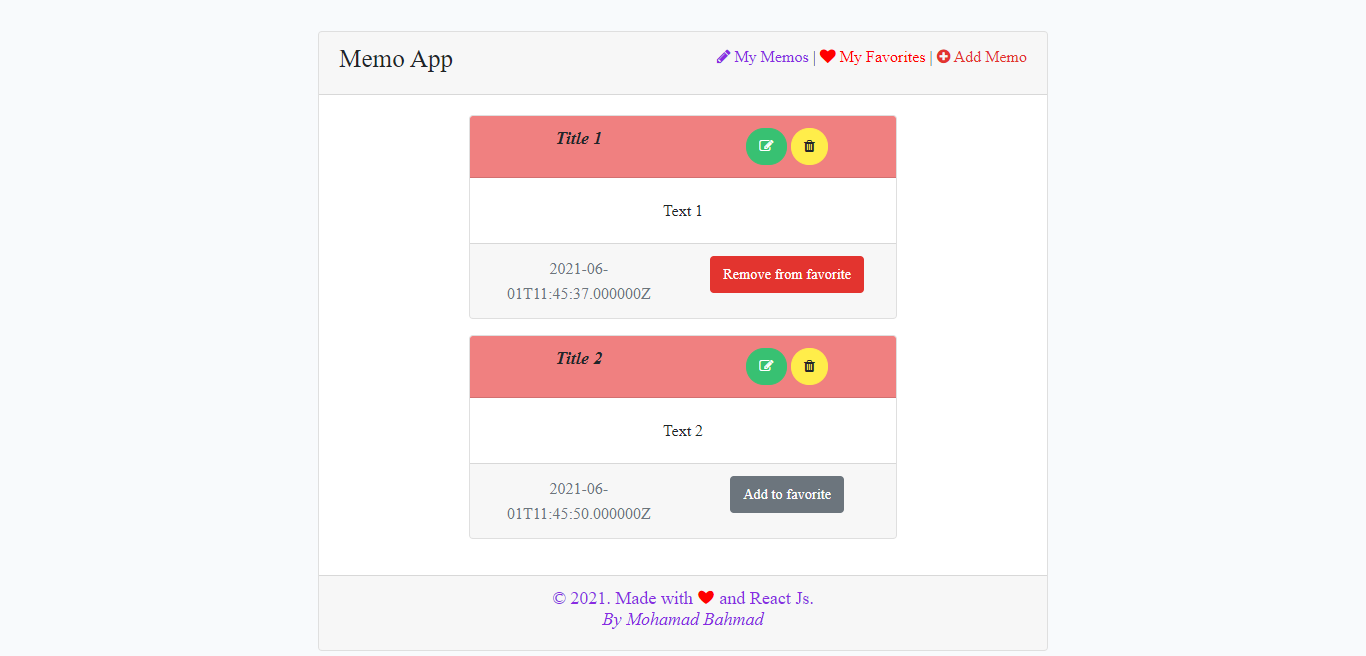Select the green edit icon on Title 1

tap(766, 146)
